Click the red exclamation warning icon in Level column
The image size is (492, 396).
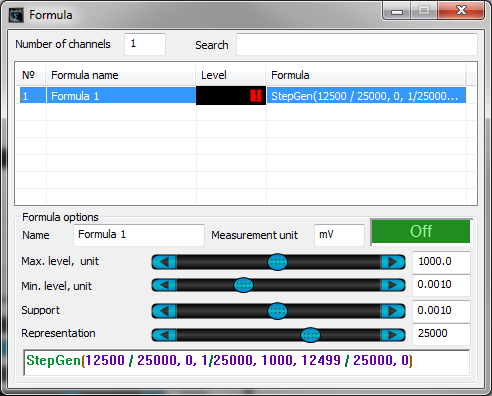[x=256, y=96]
